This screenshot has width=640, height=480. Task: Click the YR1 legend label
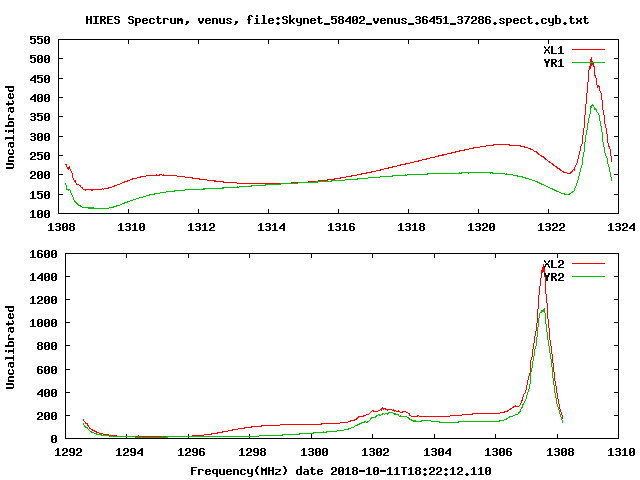553,63
